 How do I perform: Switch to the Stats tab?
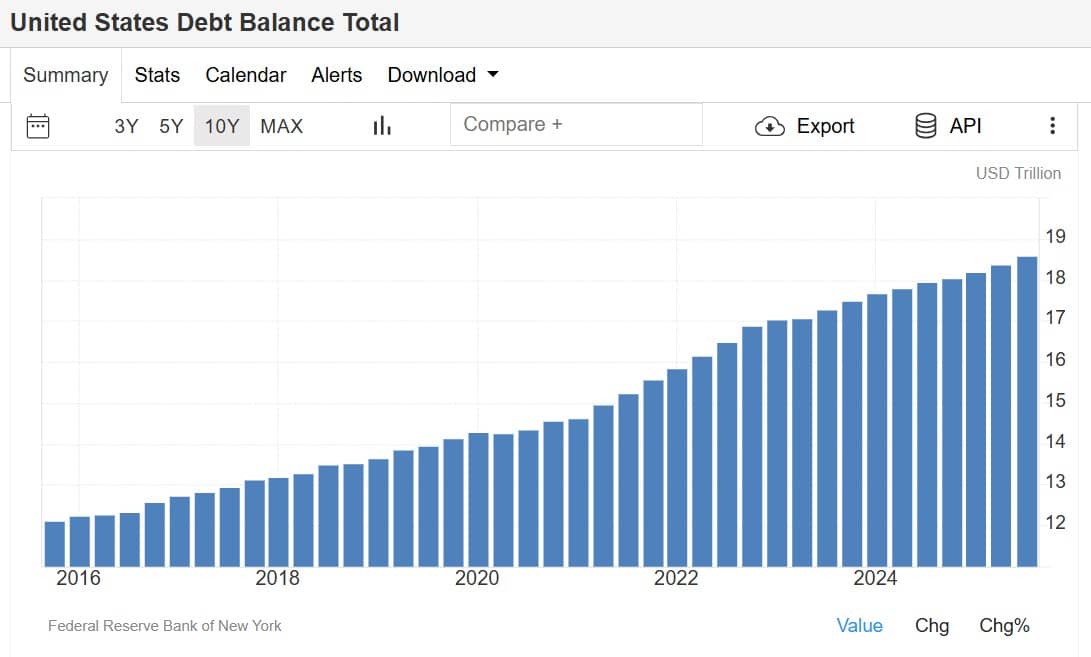157,75
